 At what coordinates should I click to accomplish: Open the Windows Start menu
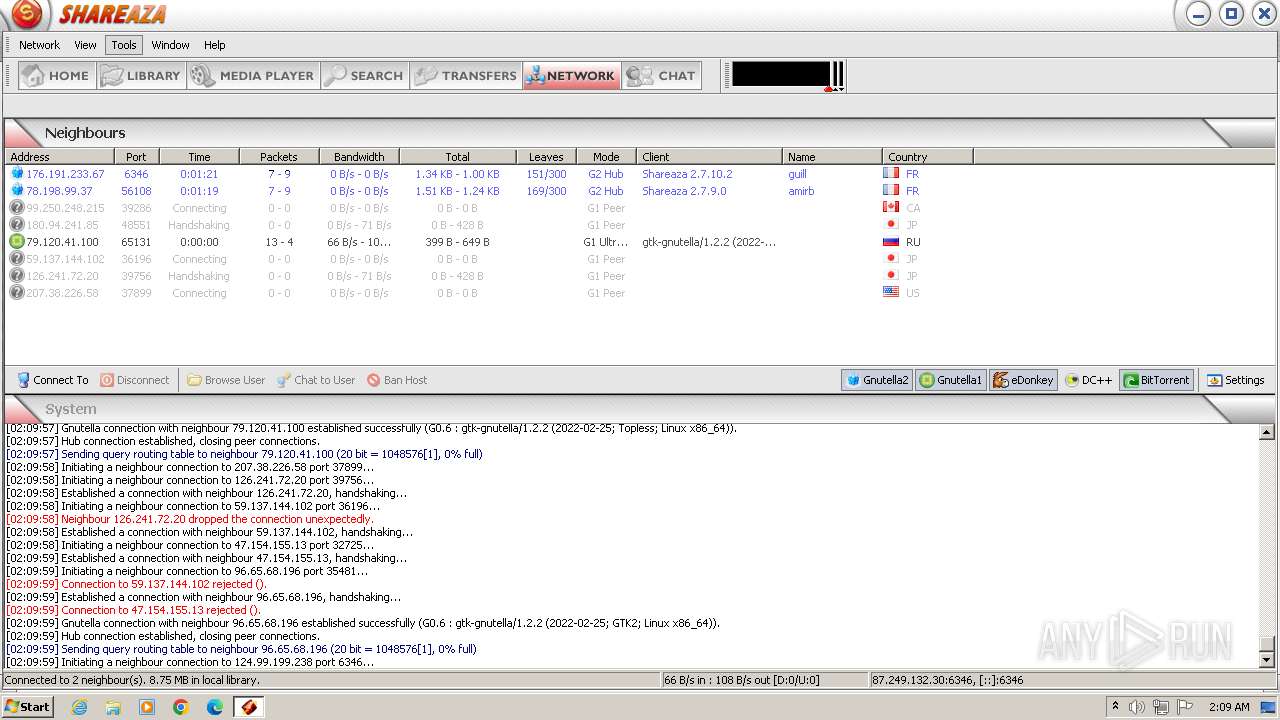(x=27, y=706)
